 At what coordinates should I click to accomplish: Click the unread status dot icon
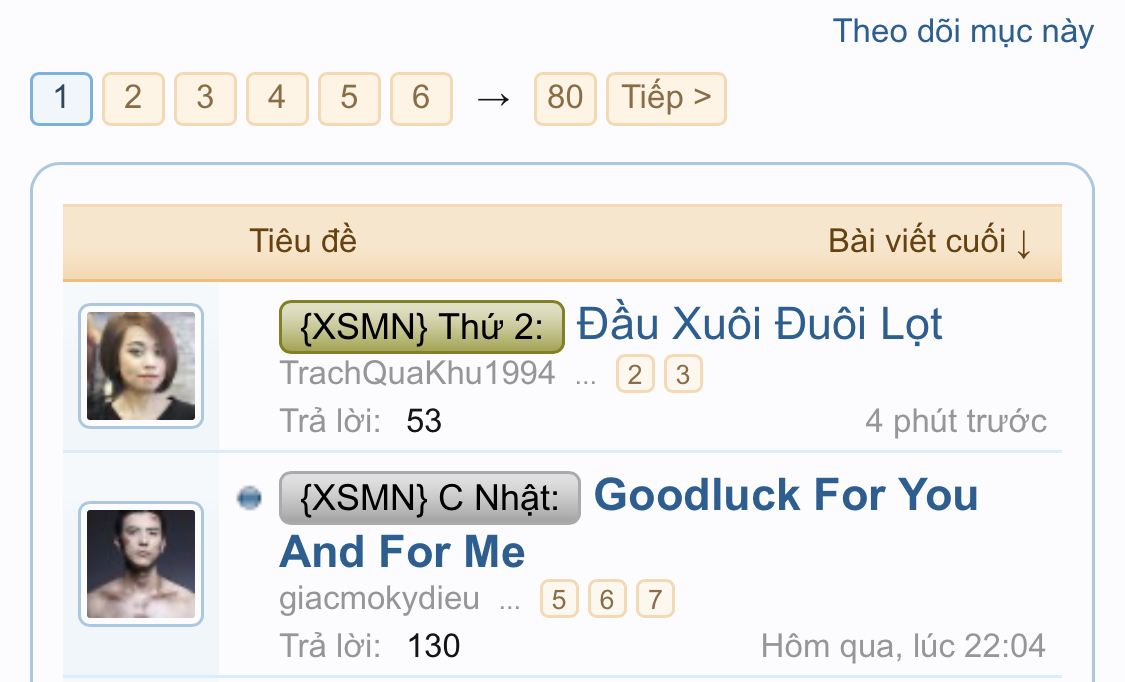click(x=249, y=497)
